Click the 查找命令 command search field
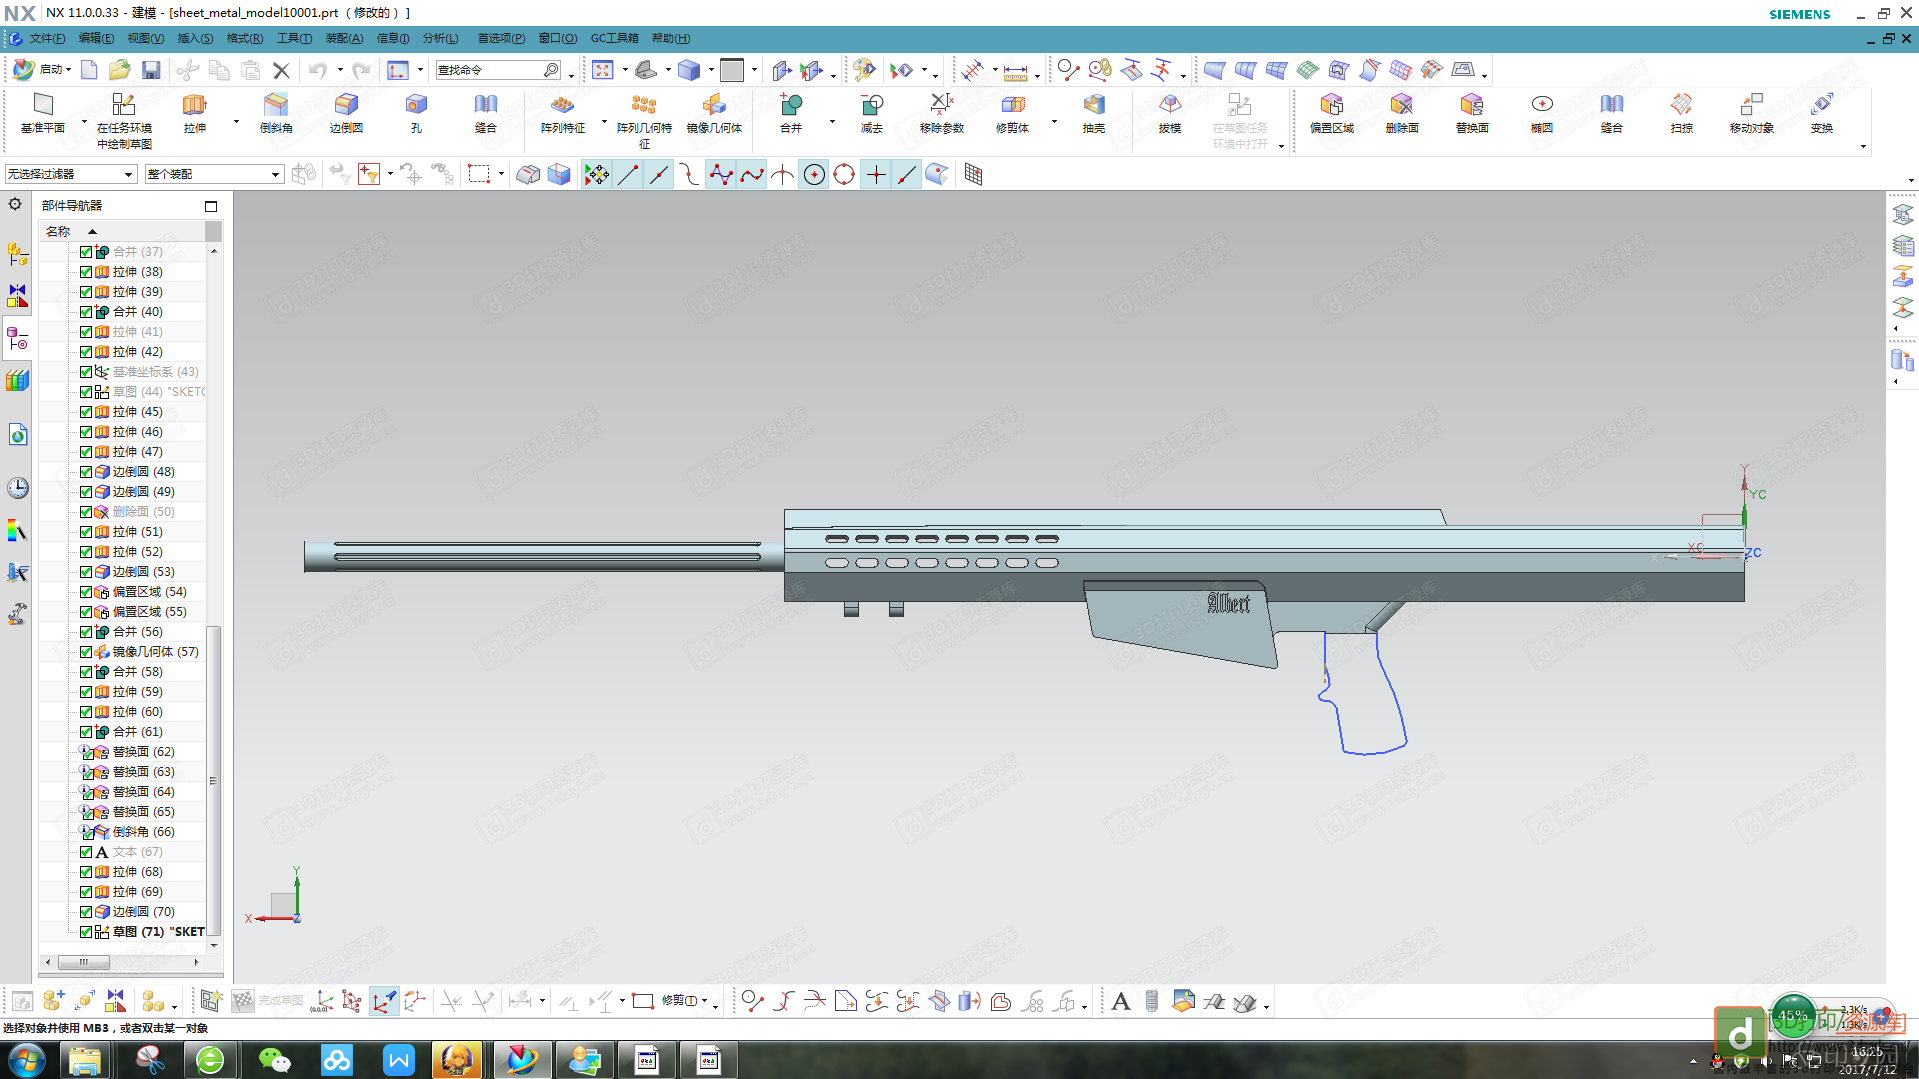 pos(490,70)
